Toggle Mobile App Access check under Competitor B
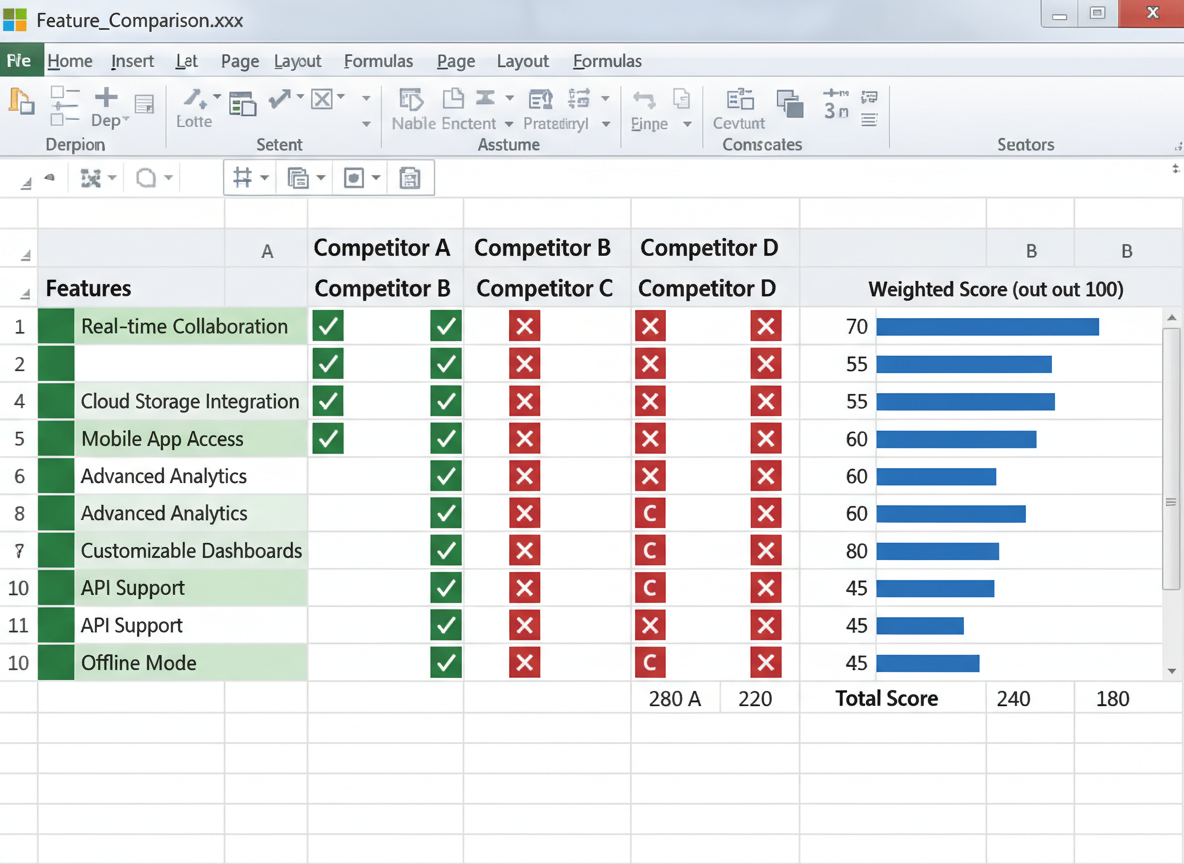Image resolution: width=1184 pixels, height=864 pixels. coord(445,438)
